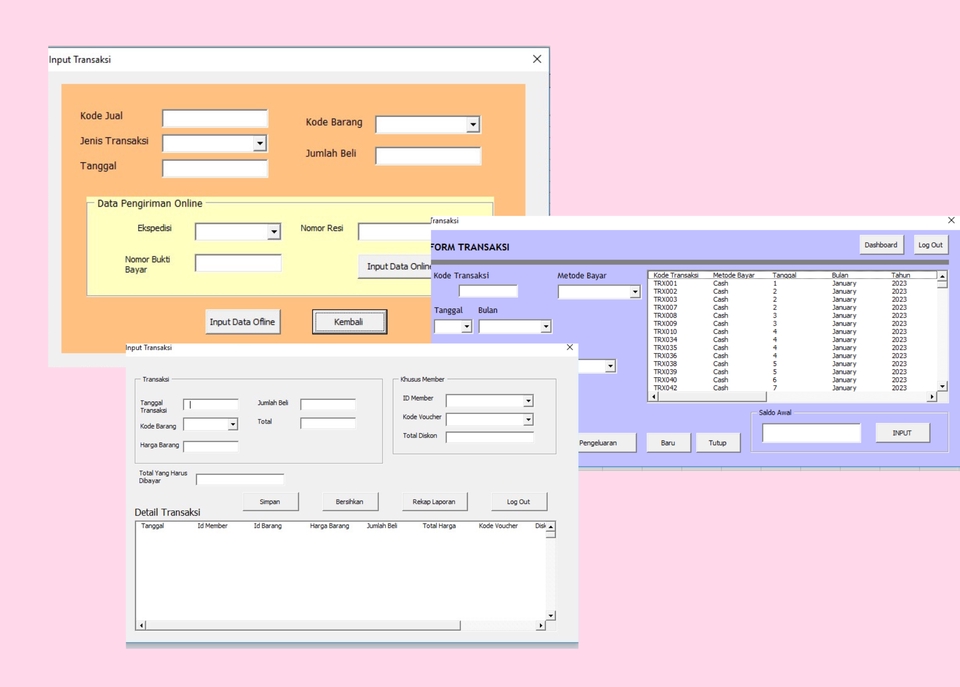Image resolution: width=960 pixels, height=687 pixels.
Task: Click the Saldo Awal input field
Action: coord(811,433)
